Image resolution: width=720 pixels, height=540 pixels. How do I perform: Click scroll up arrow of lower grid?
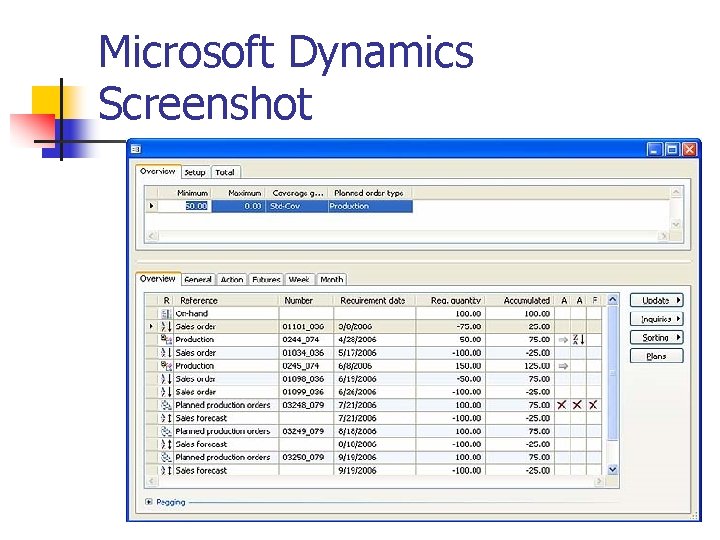(613, 300)
